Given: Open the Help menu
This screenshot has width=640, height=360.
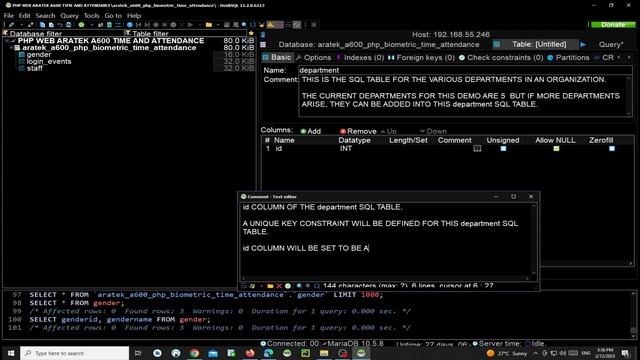Looking at the screenshot, I should pos(134,16).
